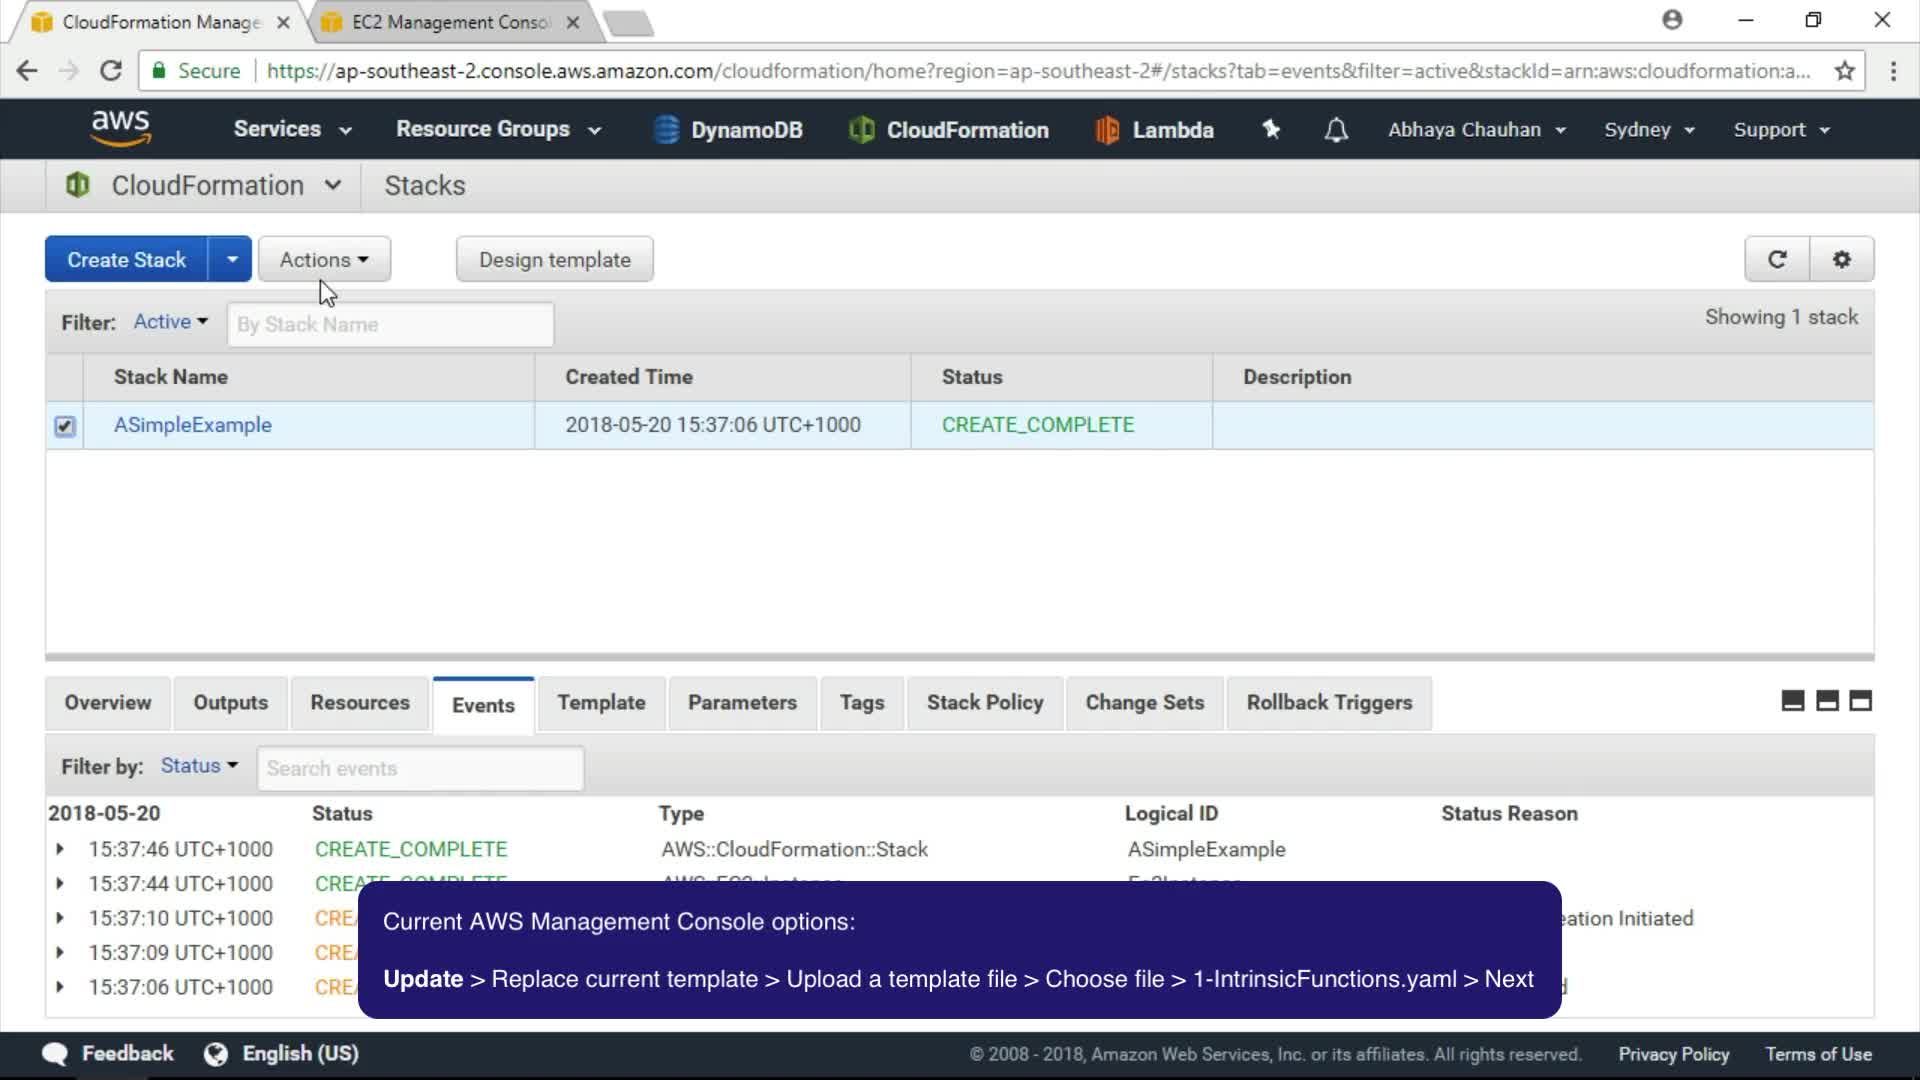Click the Search events input field
1920x1080 pixels.
pyautogui.click(x=420, y=769)
